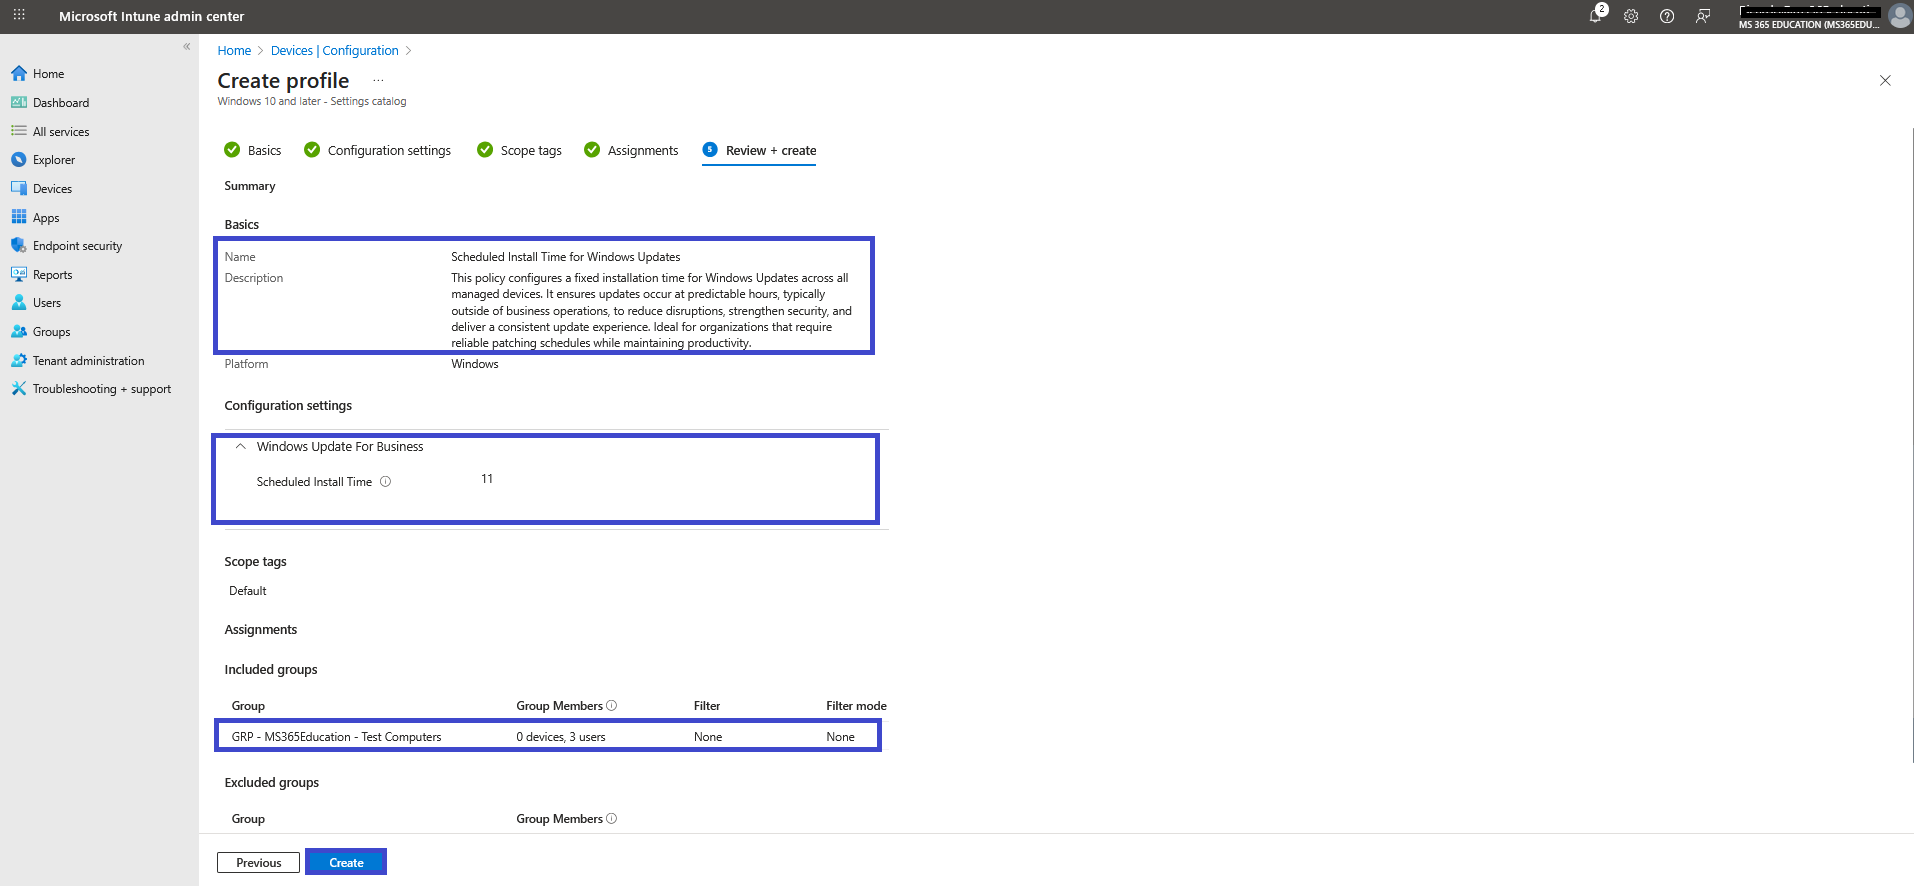1914x886 pixels.
Task: Open the settings gear in header
Action: pos(1631,16)
